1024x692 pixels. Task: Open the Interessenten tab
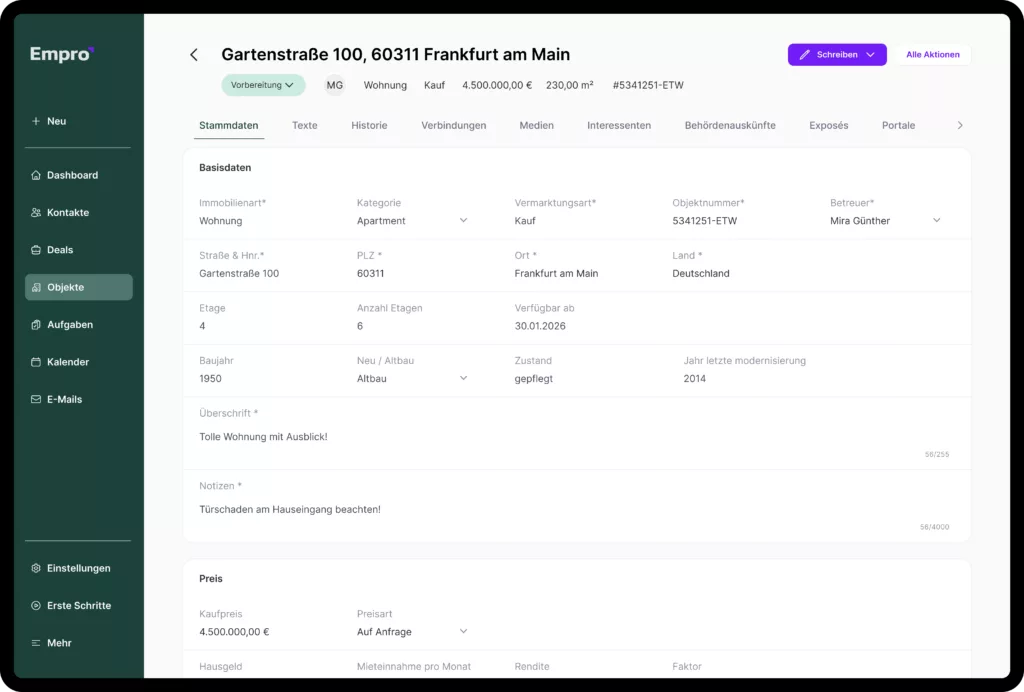click(618, 126)
